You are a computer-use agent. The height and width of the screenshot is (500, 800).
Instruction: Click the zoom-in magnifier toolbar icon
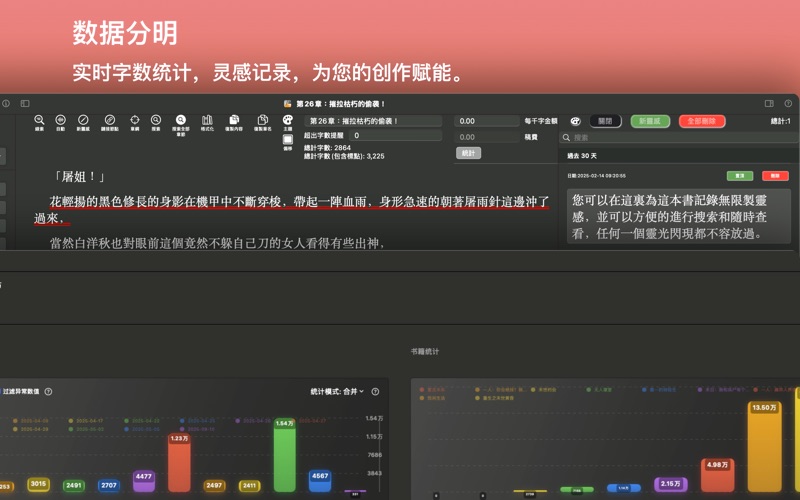click(x=39, y=120)
